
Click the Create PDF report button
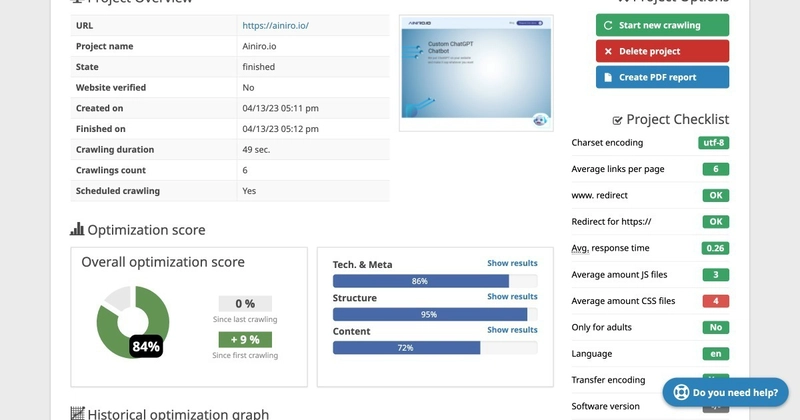662,77
